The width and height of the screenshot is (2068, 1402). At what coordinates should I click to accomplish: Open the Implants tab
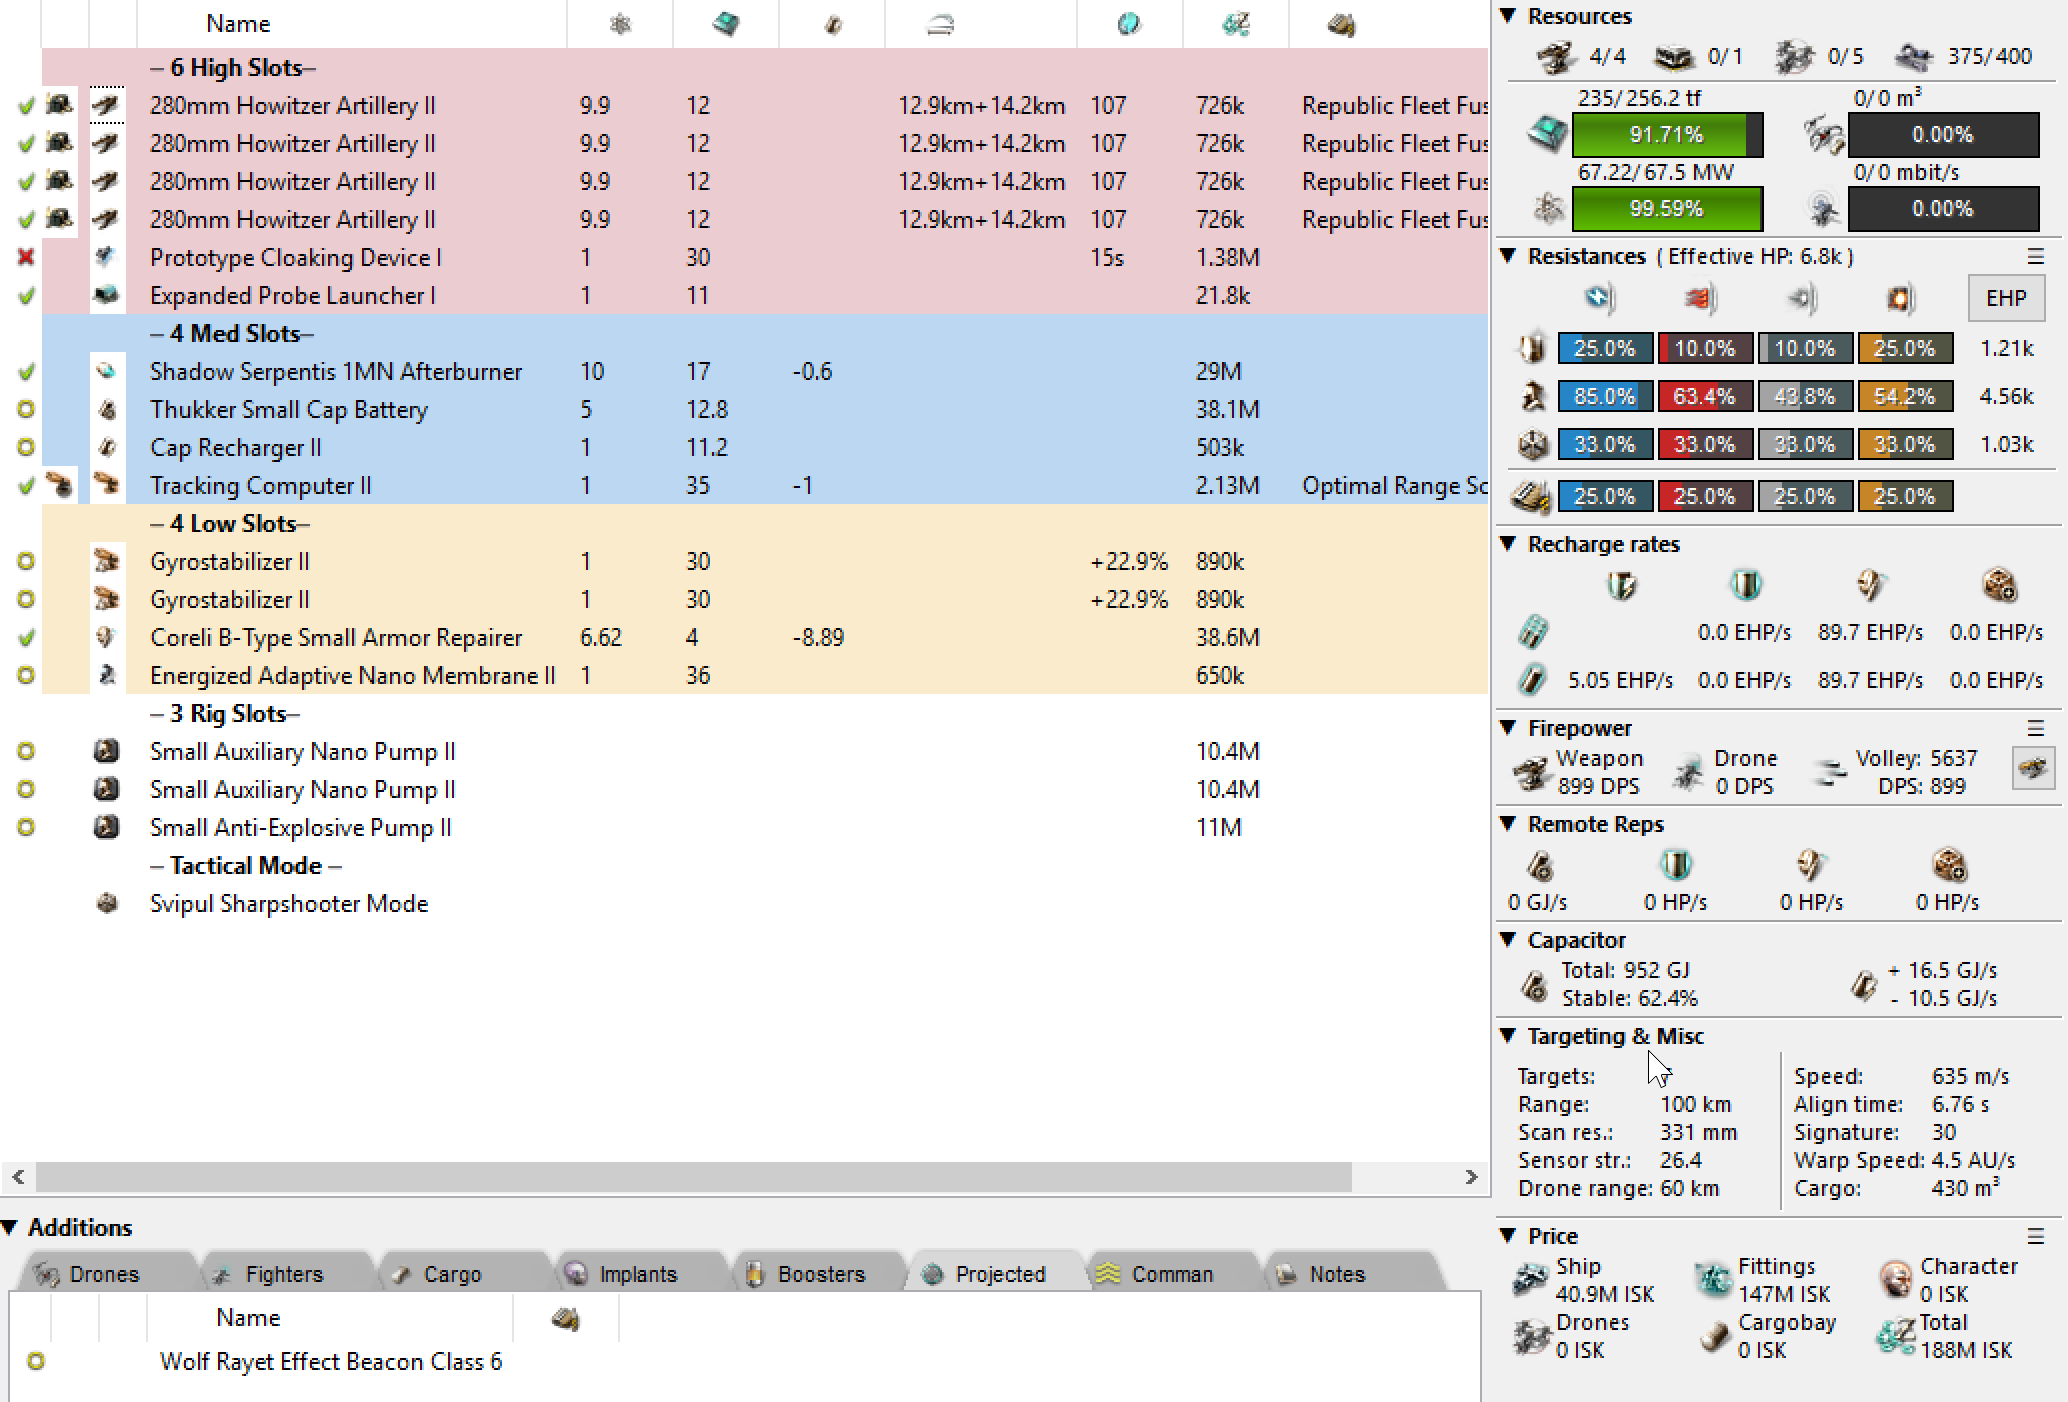coord(637,1274)
